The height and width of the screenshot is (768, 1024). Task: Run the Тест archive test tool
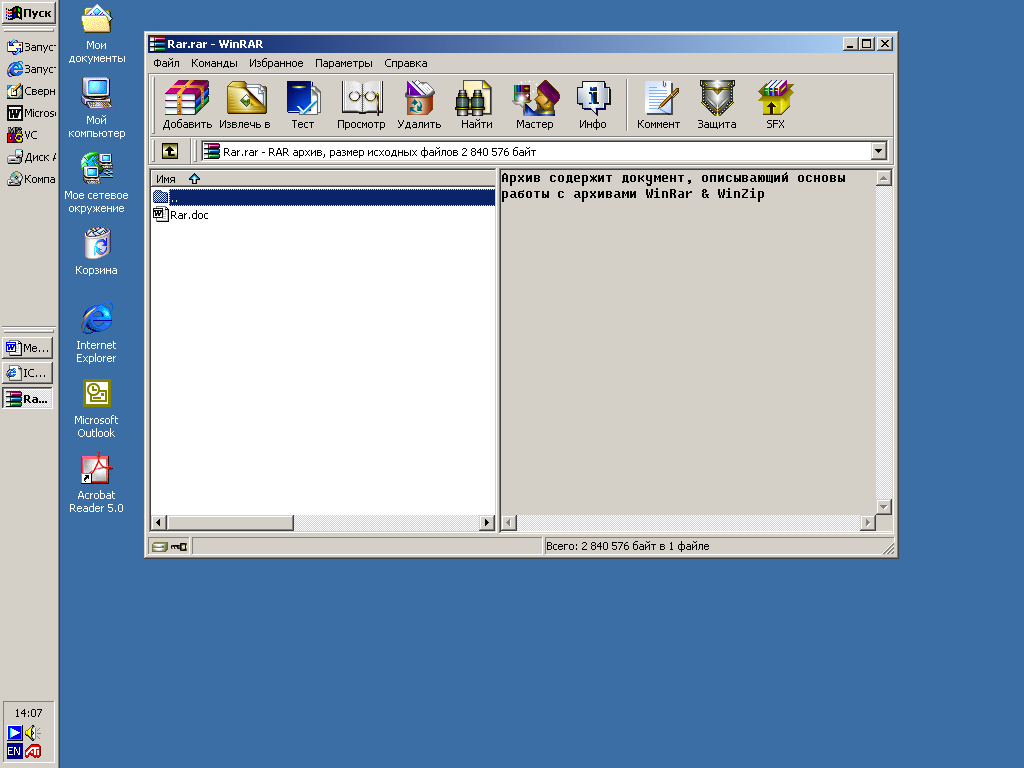coord(302,104)
